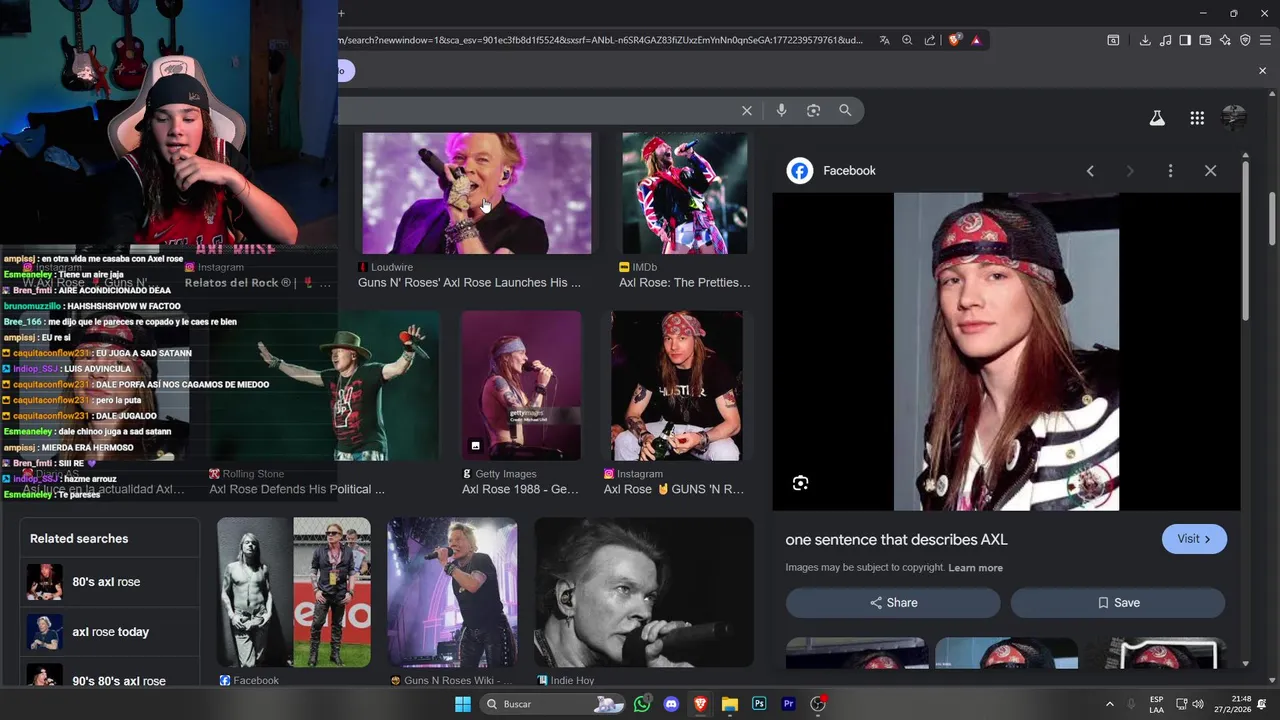
Task: Start voice search with the microphone icon
Action: (x=781, y=110)
